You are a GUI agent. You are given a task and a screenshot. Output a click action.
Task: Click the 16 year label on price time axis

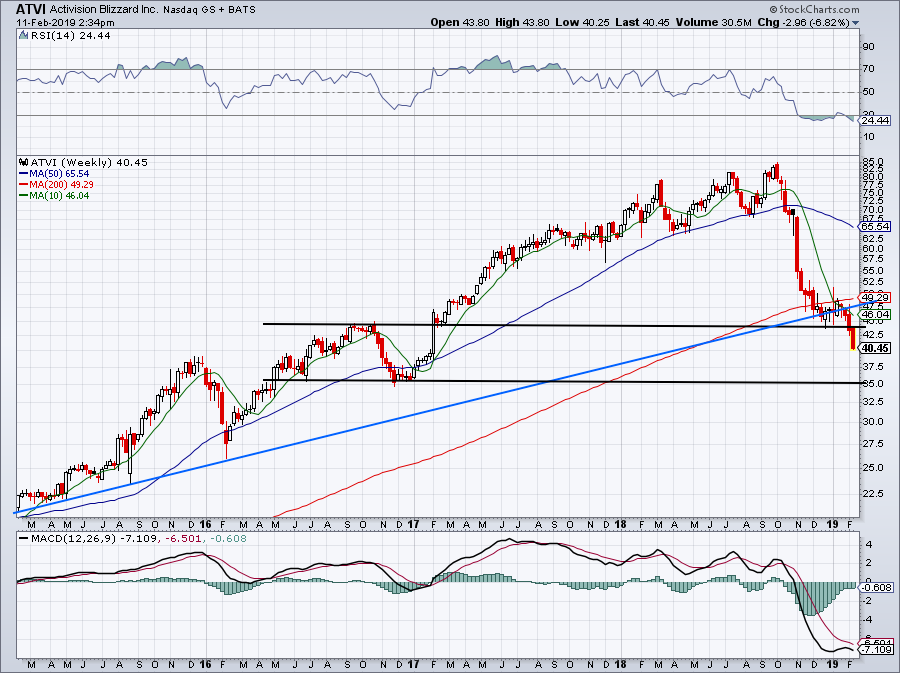pyautogui.click(x=206, y=524)
